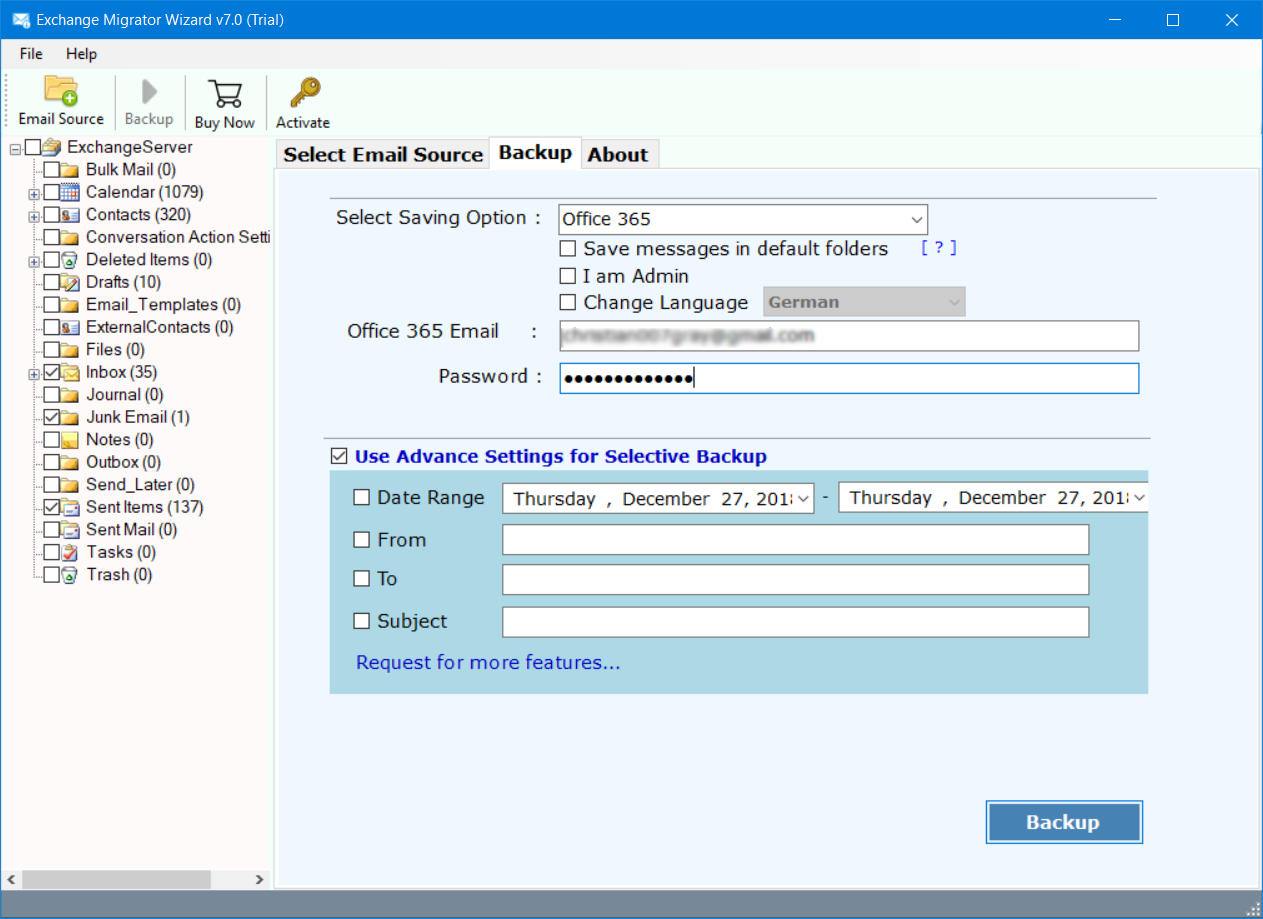Click the Activate key icon
This screenshot has width=1263, height=919.
point(303,93)
